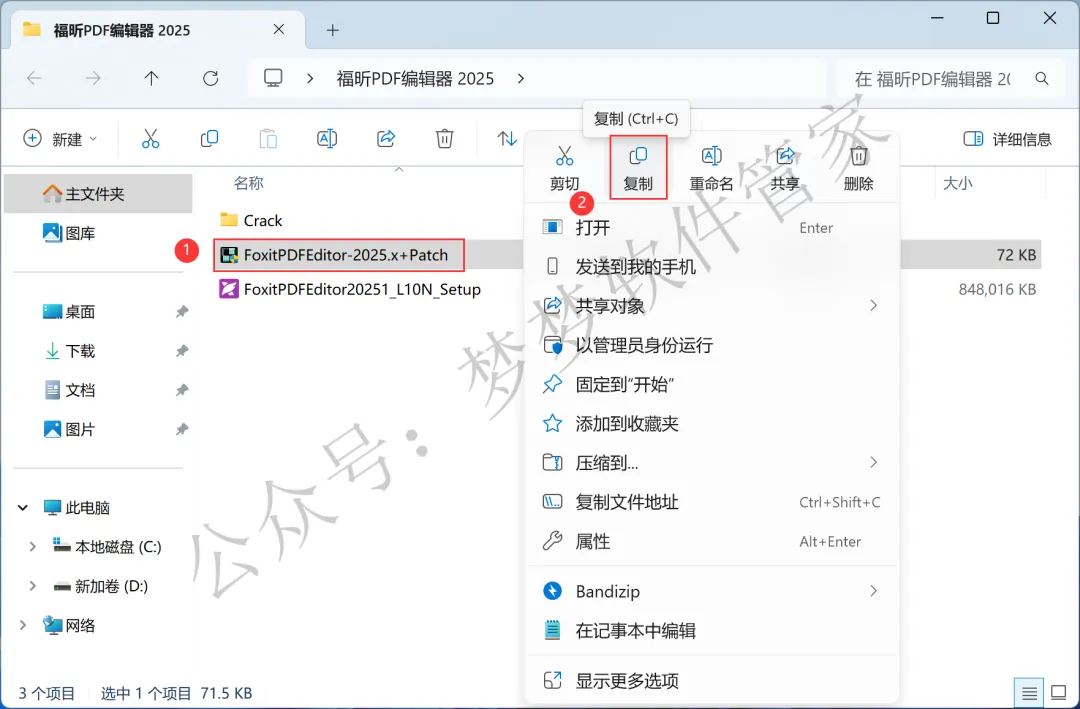Click the This PC monitor icon in address bar

click(273, 78)
